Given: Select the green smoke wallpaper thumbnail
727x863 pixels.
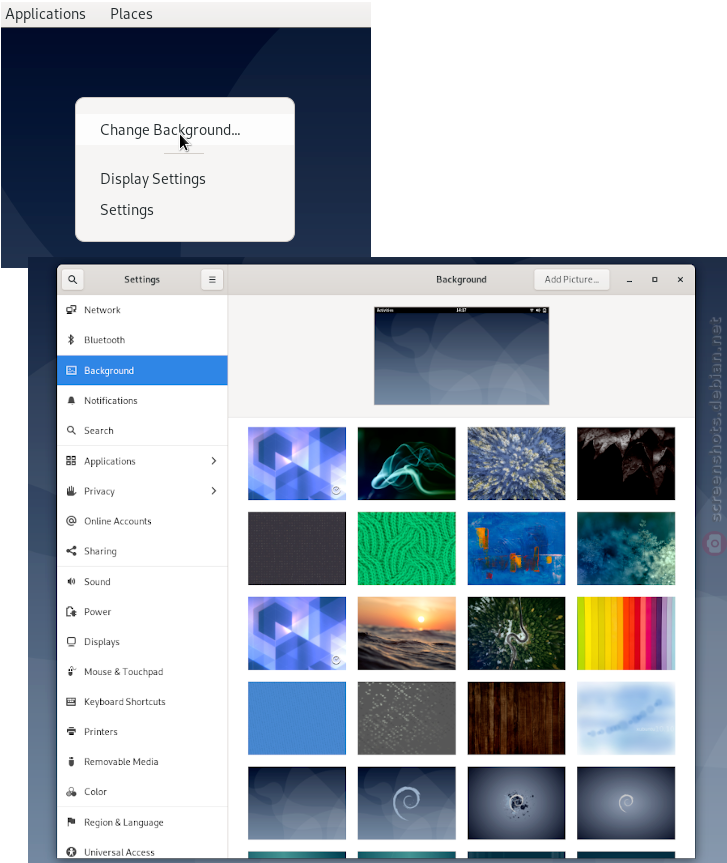Looking at the screenshot, I should [407, 463].
